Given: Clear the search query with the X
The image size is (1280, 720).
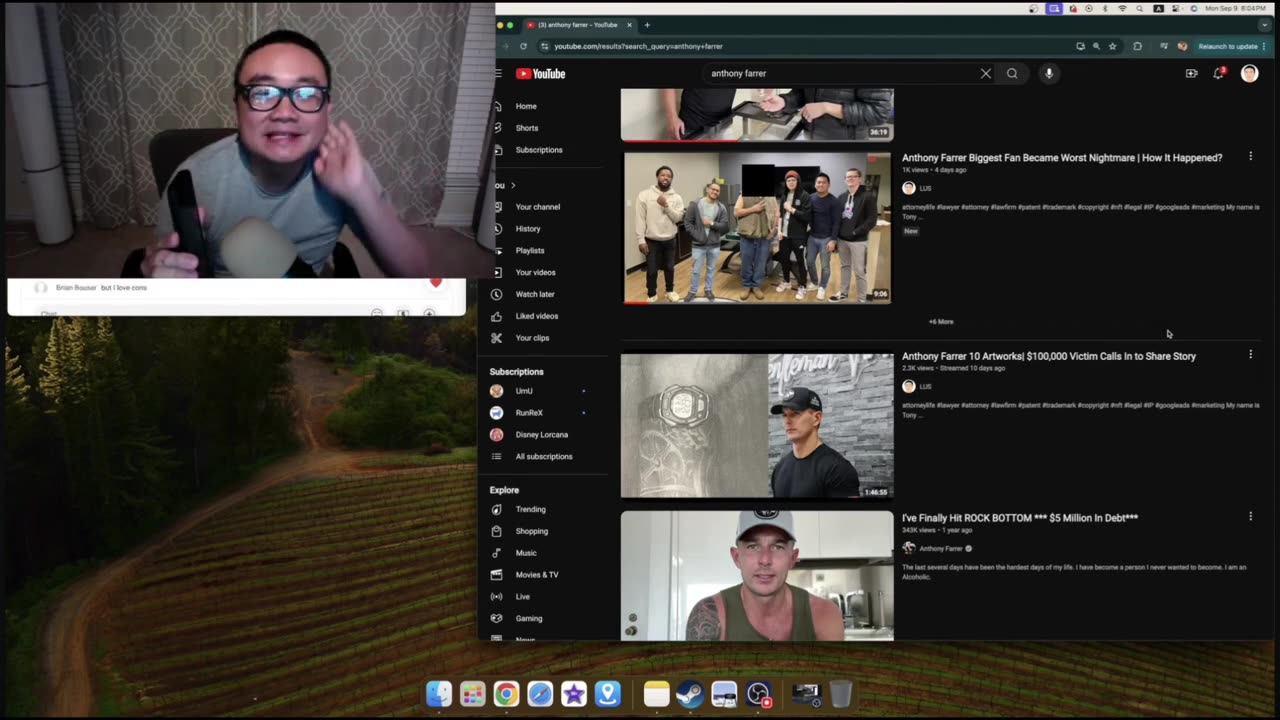Looking at the screenshot, I should [985, 73].
